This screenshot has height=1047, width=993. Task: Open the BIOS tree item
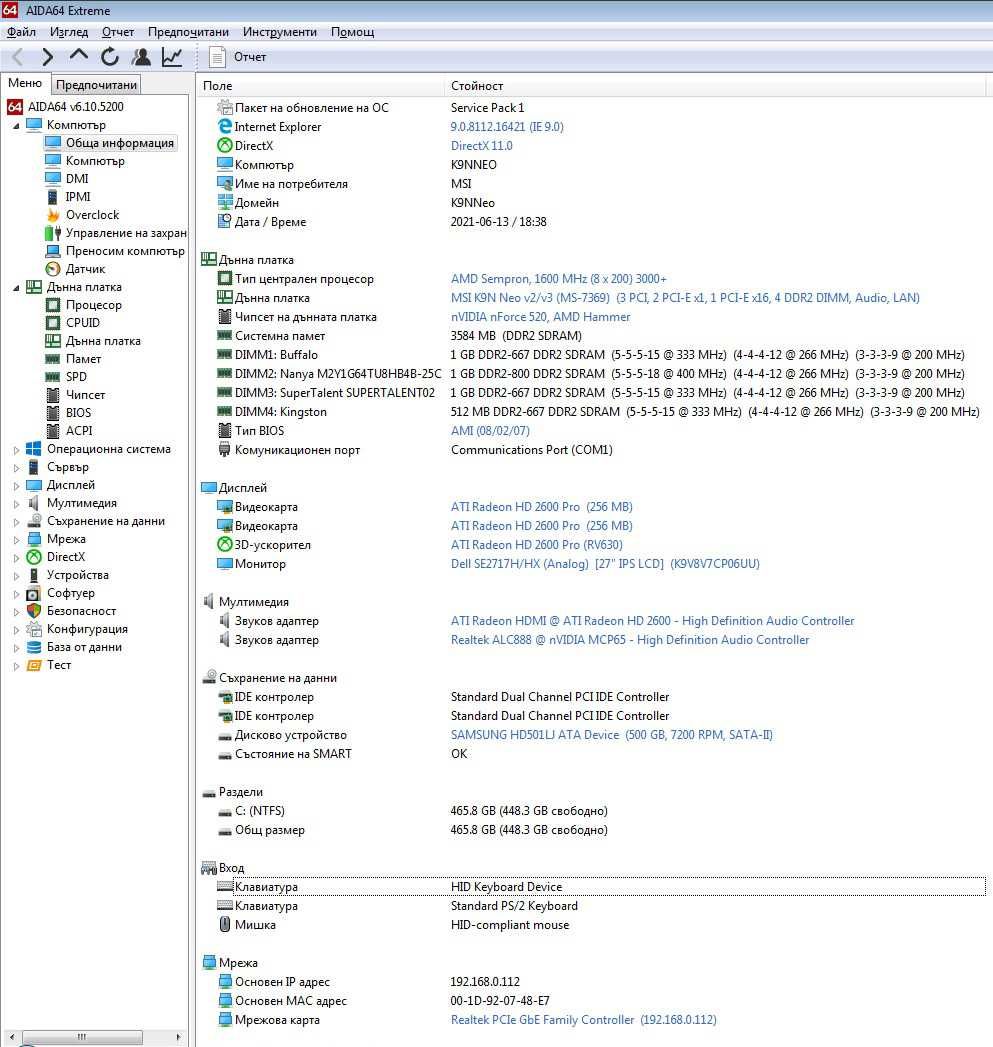pyautogui.click(x=78, y=413)
